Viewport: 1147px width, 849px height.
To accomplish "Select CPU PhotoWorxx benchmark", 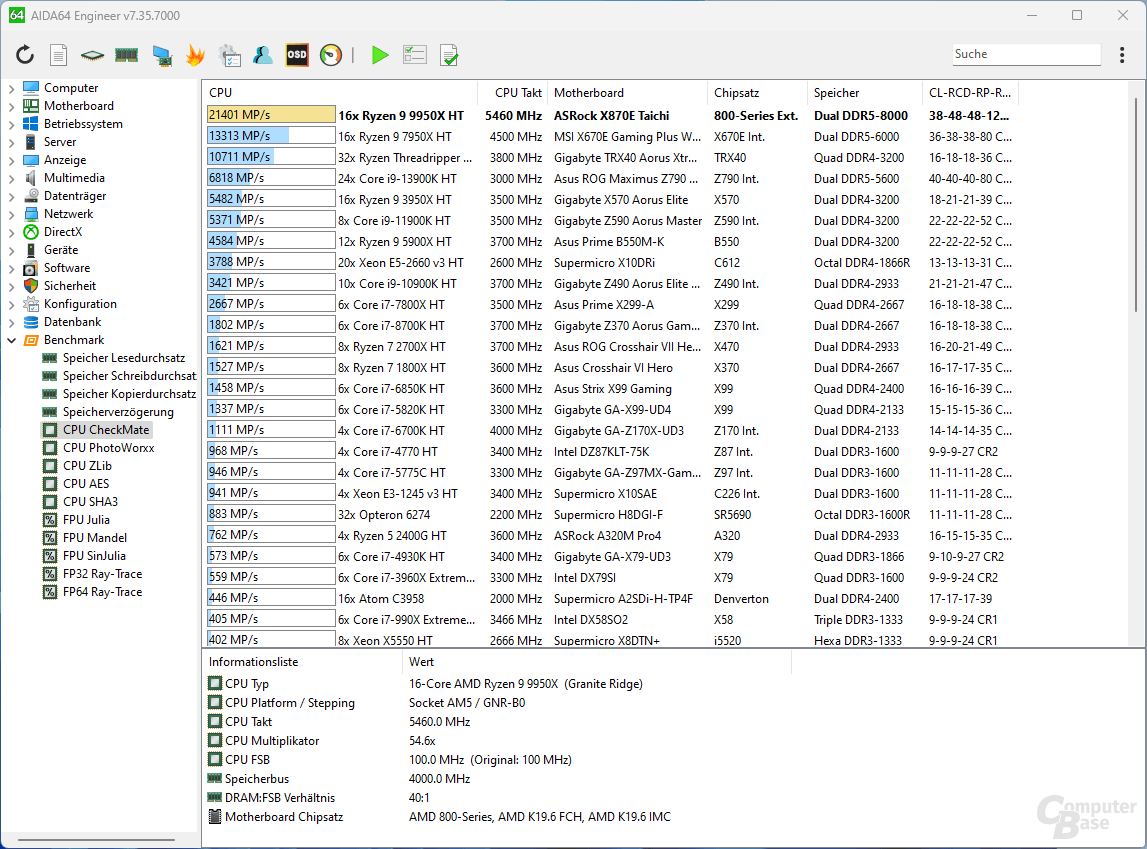I will [108, 448].
